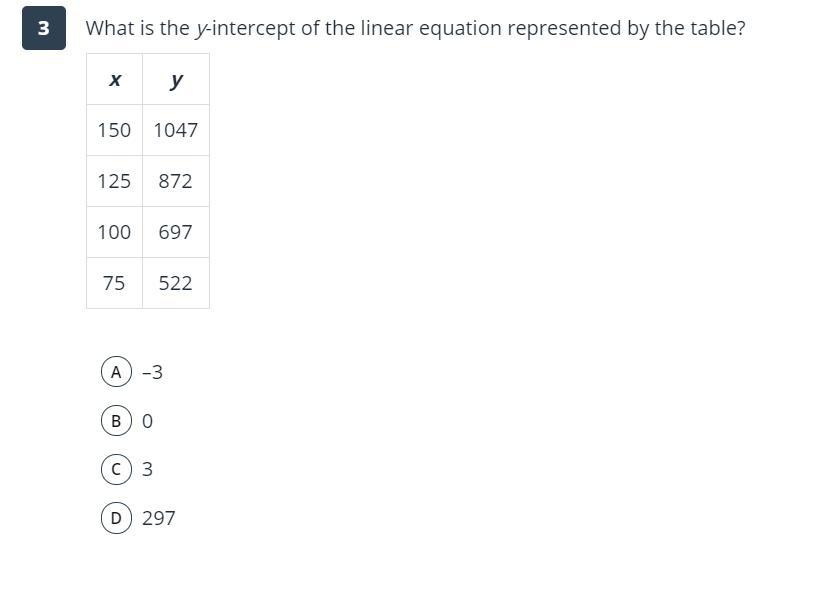Click the answer text 0

click(x=147, y=421)
